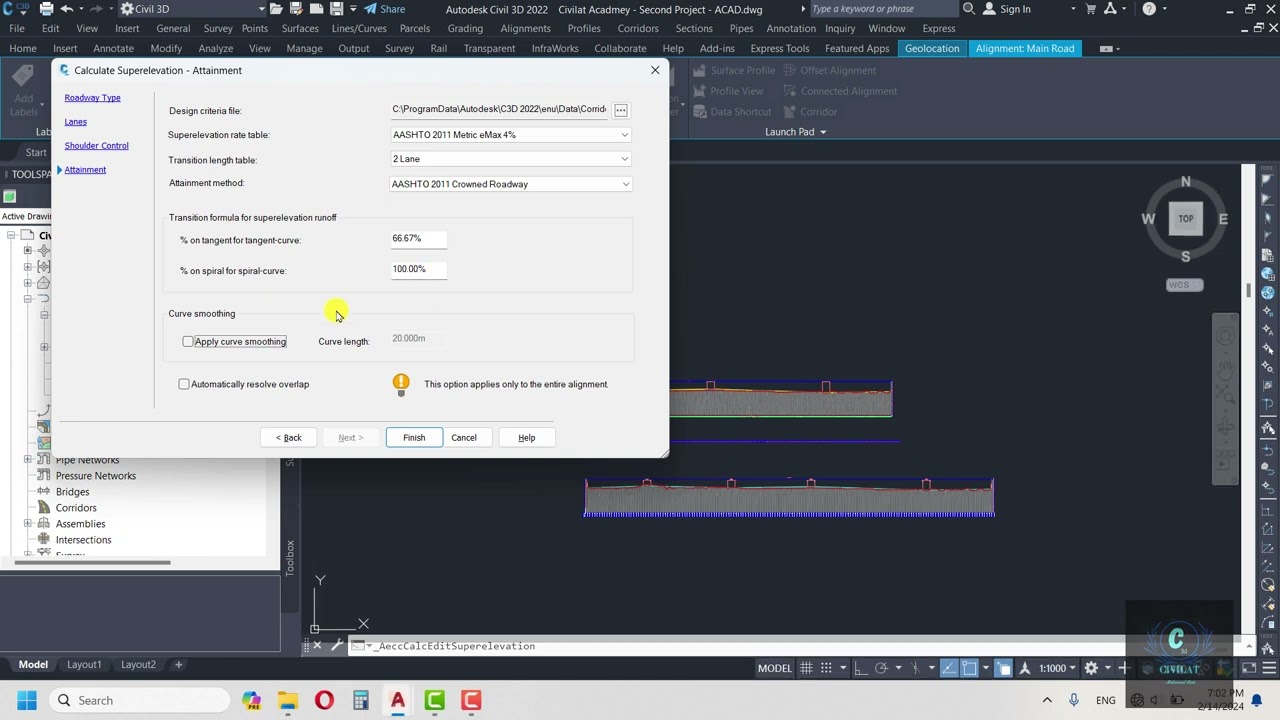
Task: Open the Shoulder Control step link
Action: pyautogui.click(x=96, y=146)
